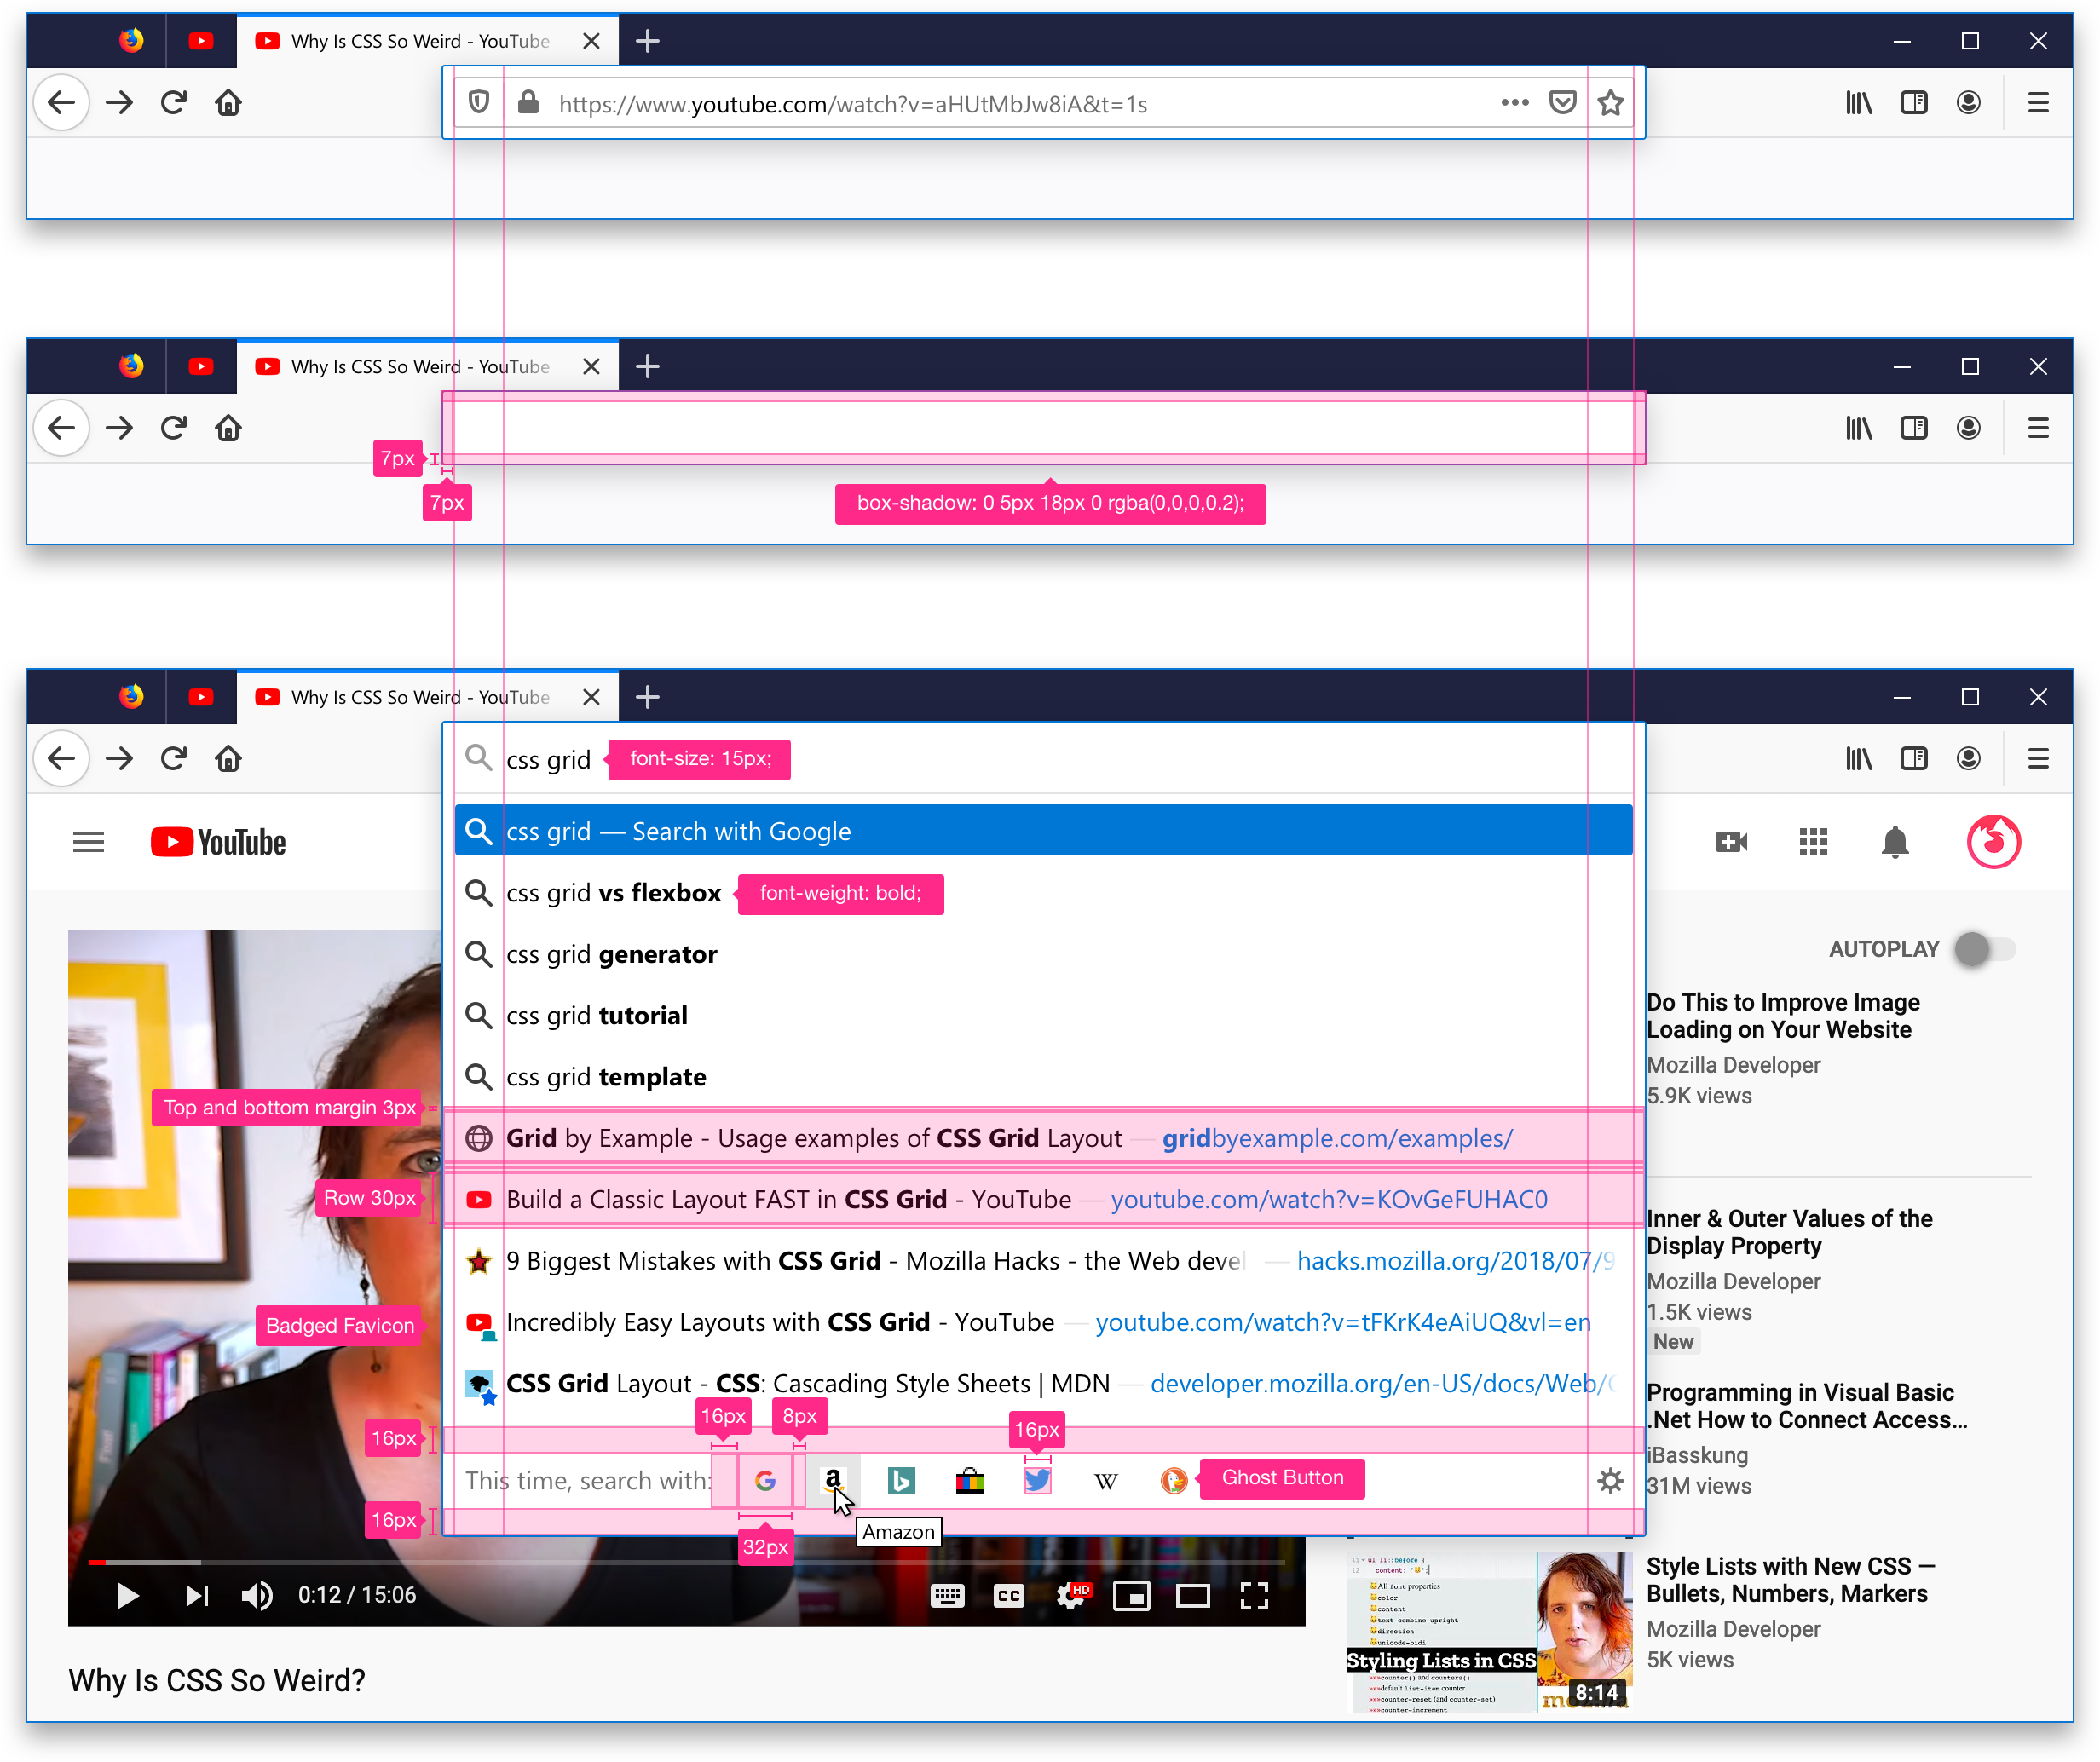Search with eBay one-off engine icon
Image resolution: width=2100 pixels, height=1762 pixels.
[x=969, y=1480]
